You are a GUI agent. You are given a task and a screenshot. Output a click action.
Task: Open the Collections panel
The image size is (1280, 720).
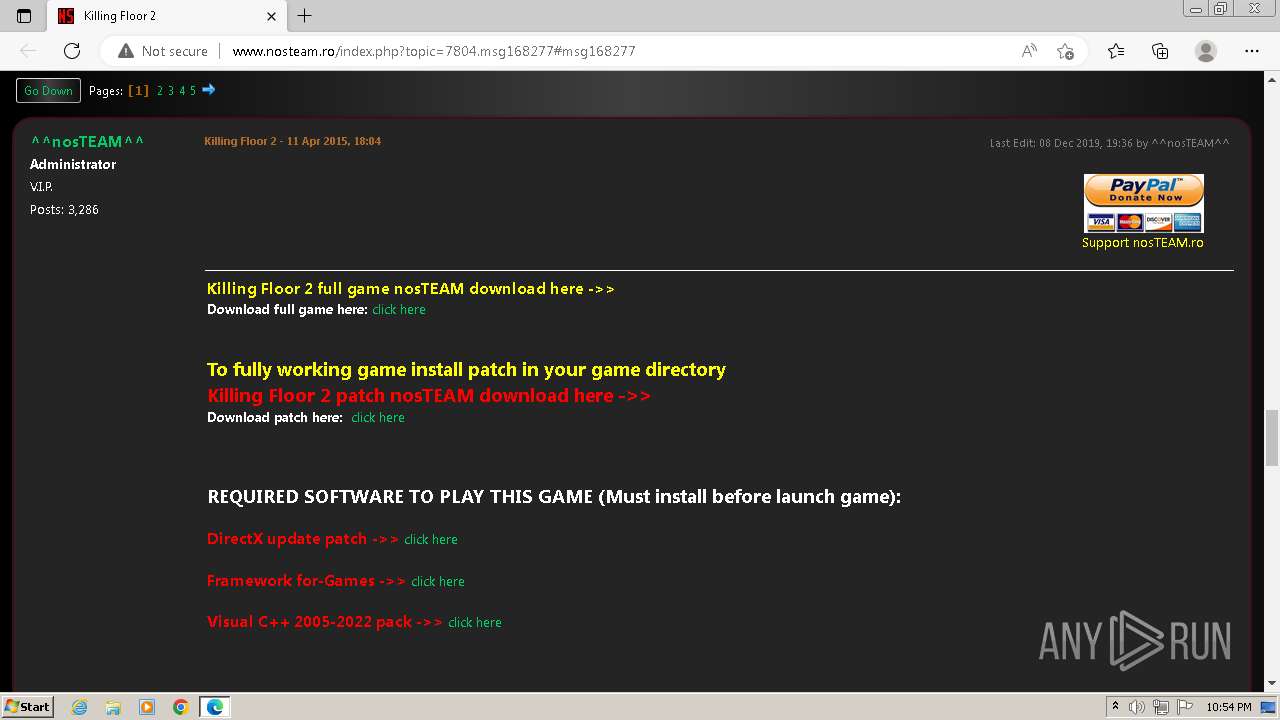[x=1160, y=51]
